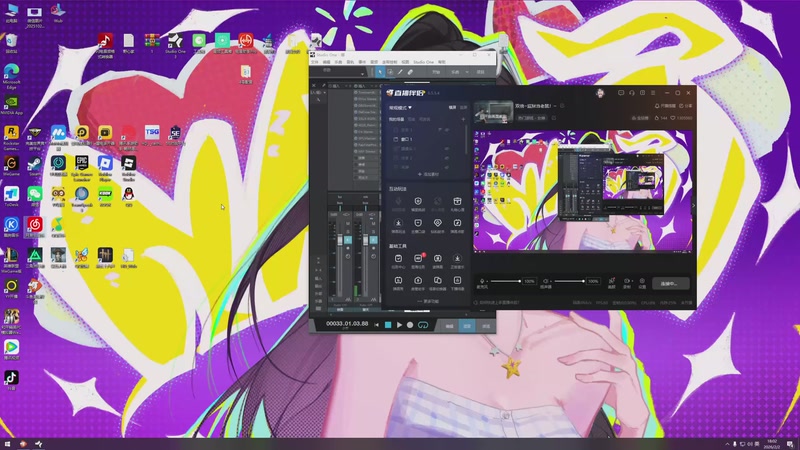This screenshot has height=450, width=800.
Task: Open the NVIDIA App desktop shortcut
Action: [11, 106]
